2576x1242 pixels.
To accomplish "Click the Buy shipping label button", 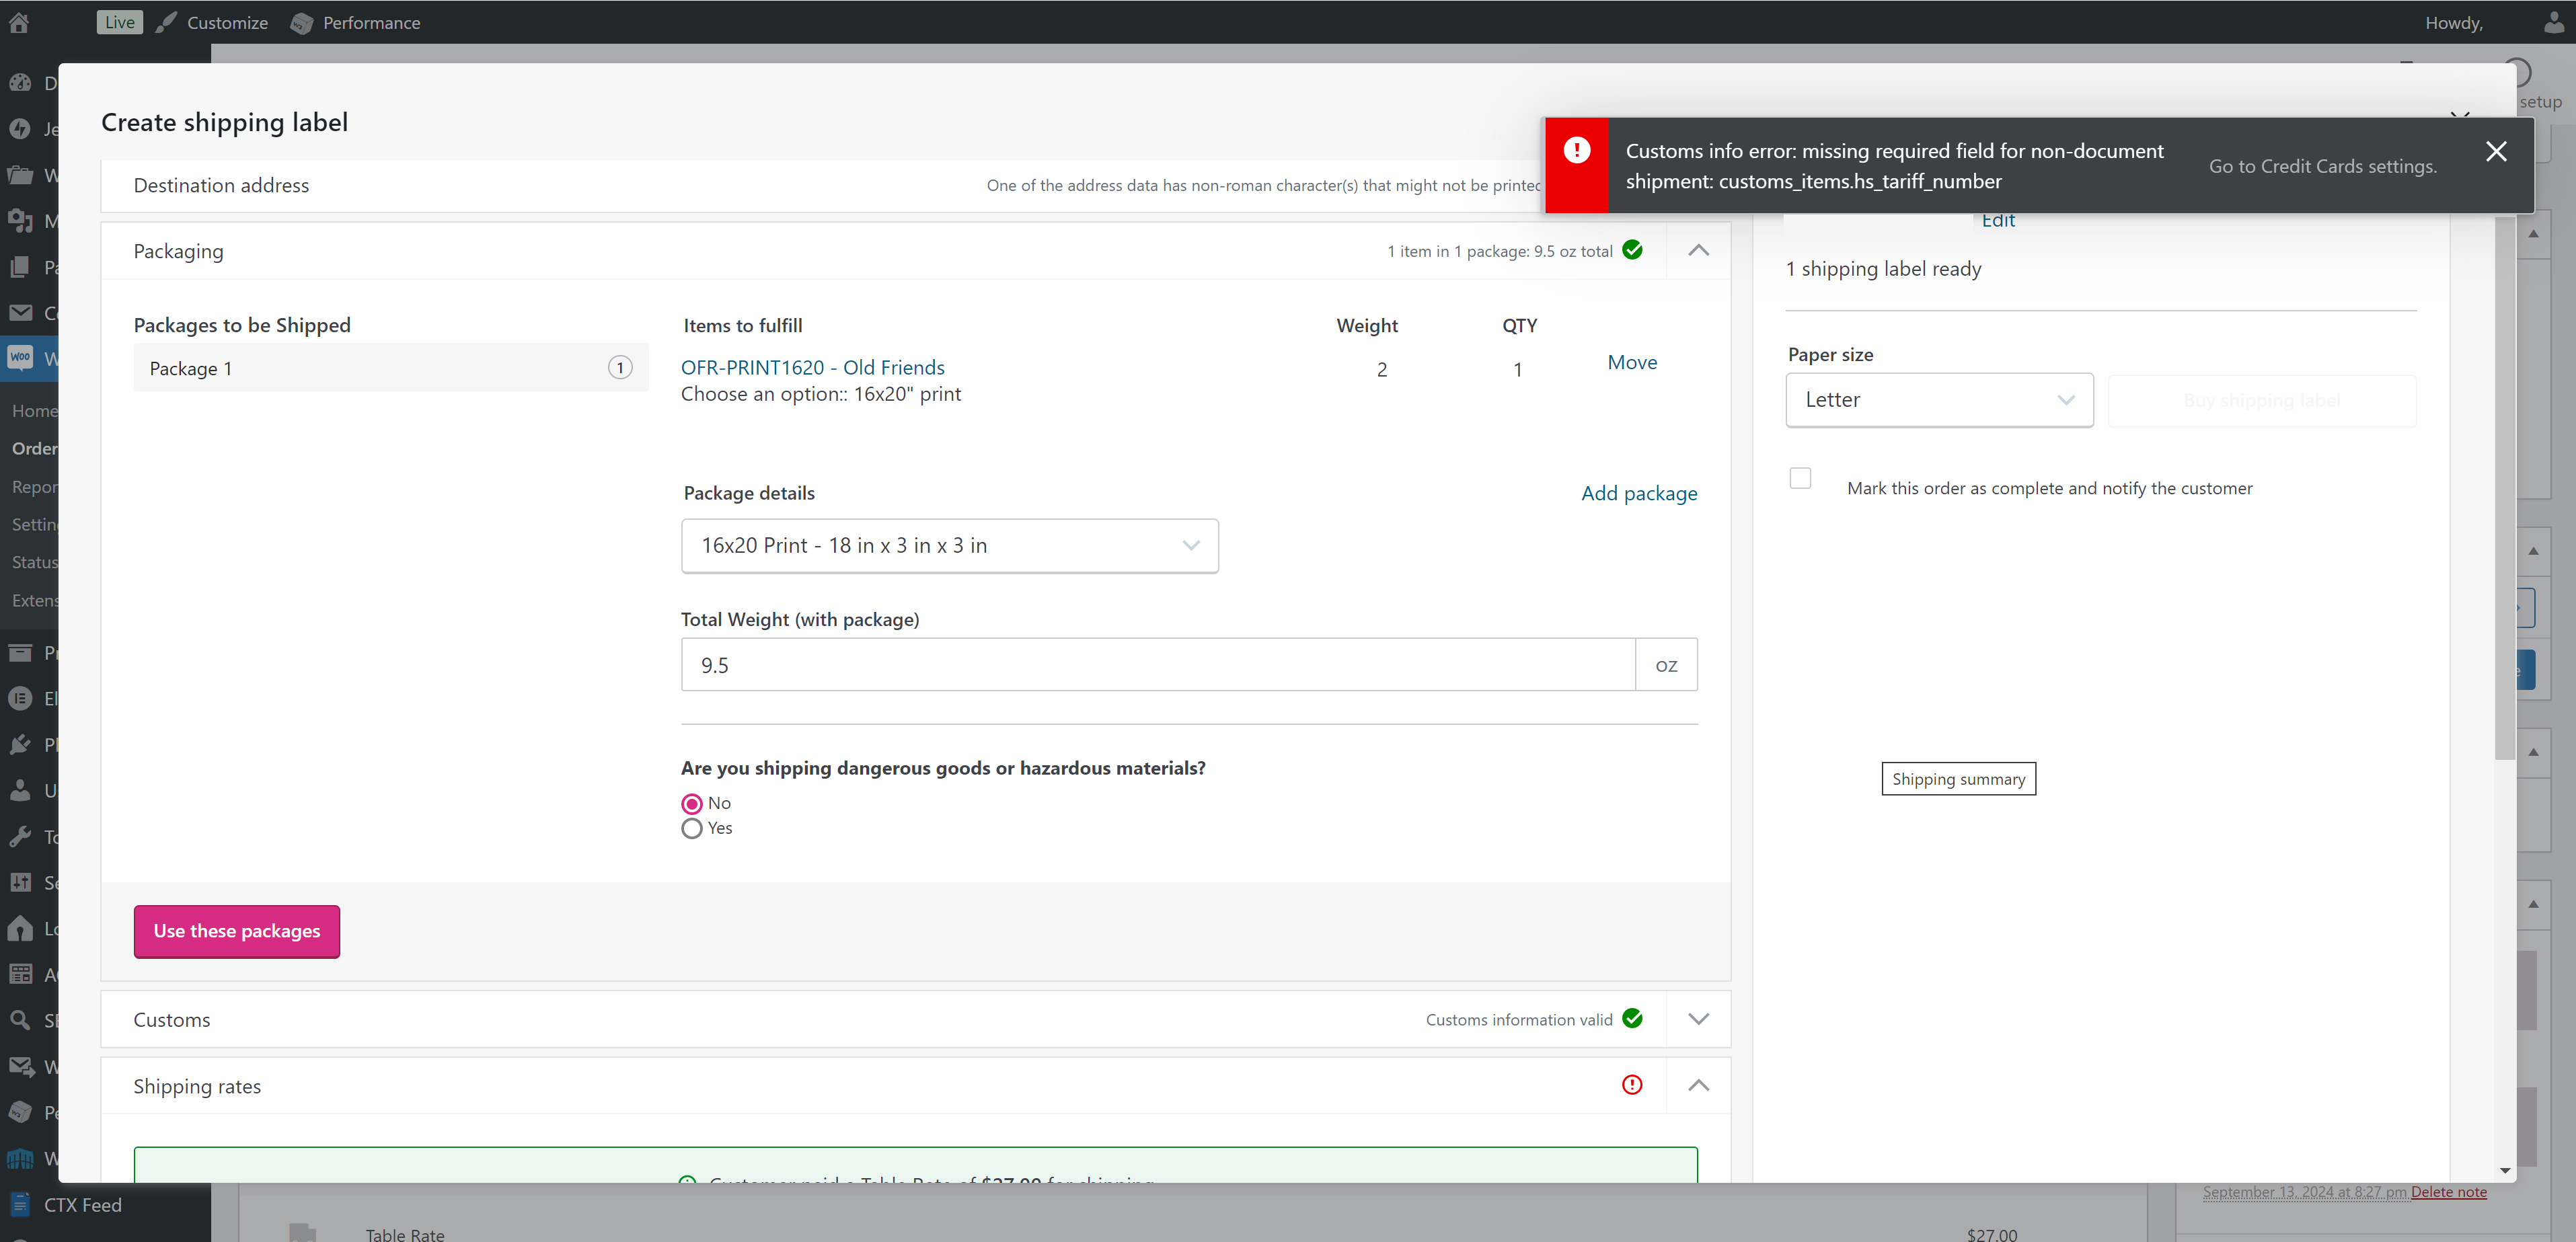I will pyautogui.click(x=2262, y=400).
